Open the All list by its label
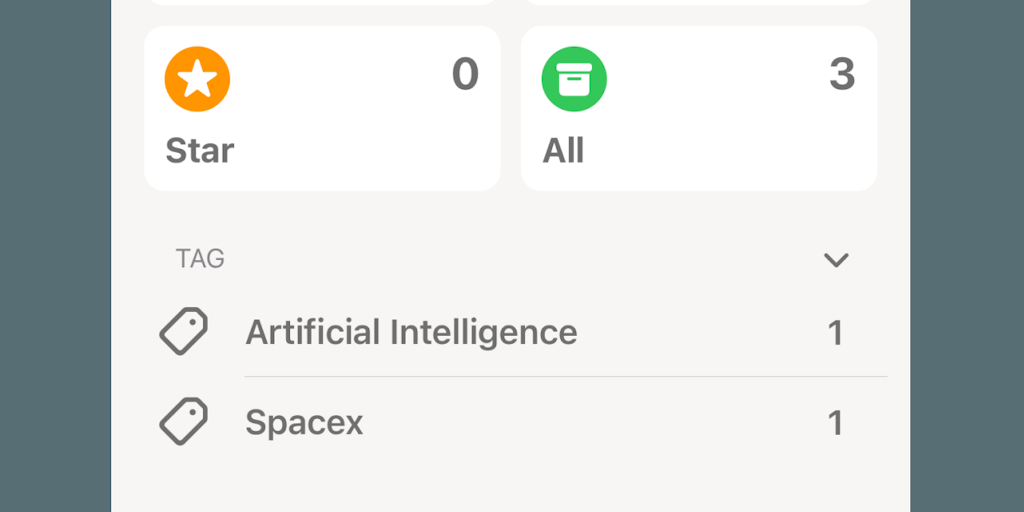1024x512 pixels. 563,151
